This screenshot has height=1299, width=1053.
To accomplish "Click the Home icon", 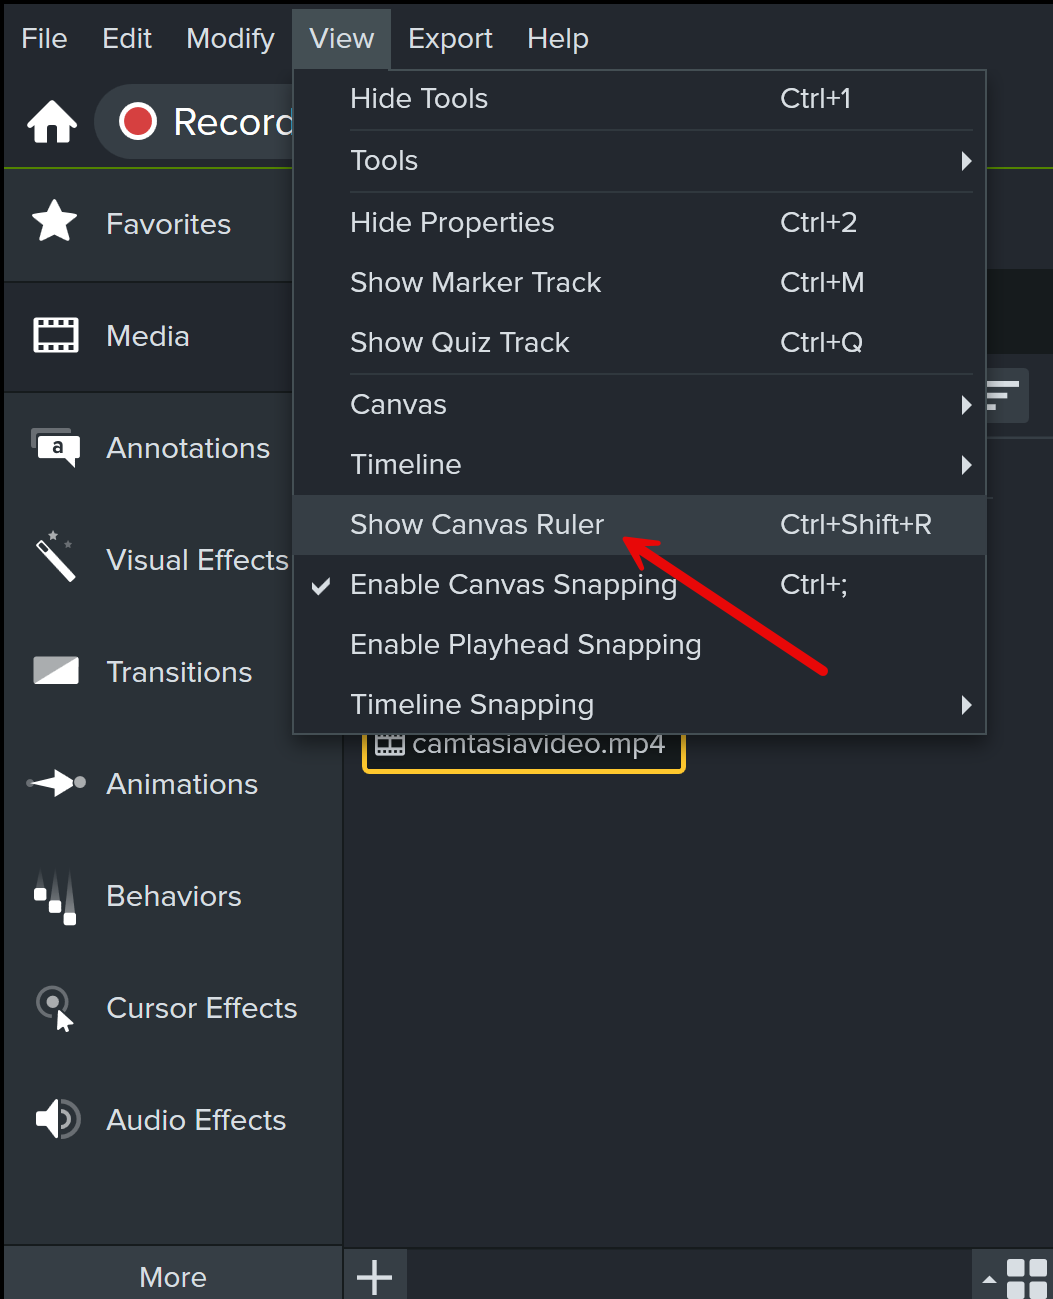I will pyautogui.click(x=52, y=122).
